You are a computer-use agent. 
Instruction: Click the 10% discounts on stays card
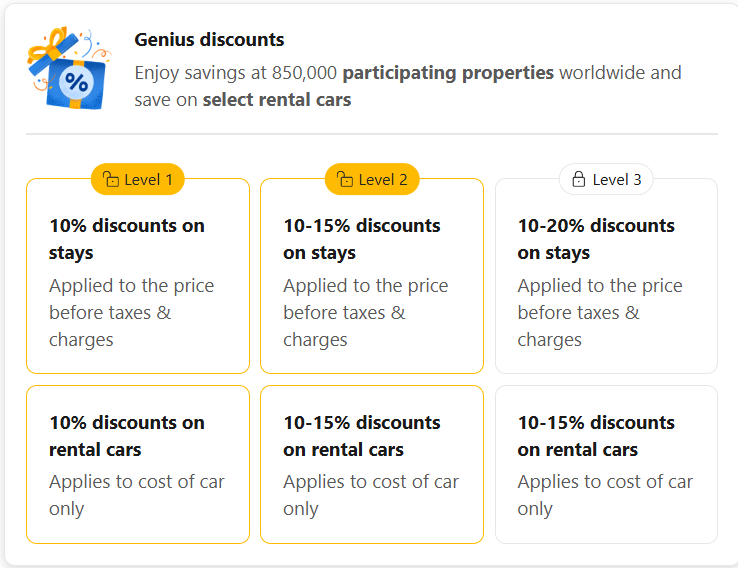138,277
